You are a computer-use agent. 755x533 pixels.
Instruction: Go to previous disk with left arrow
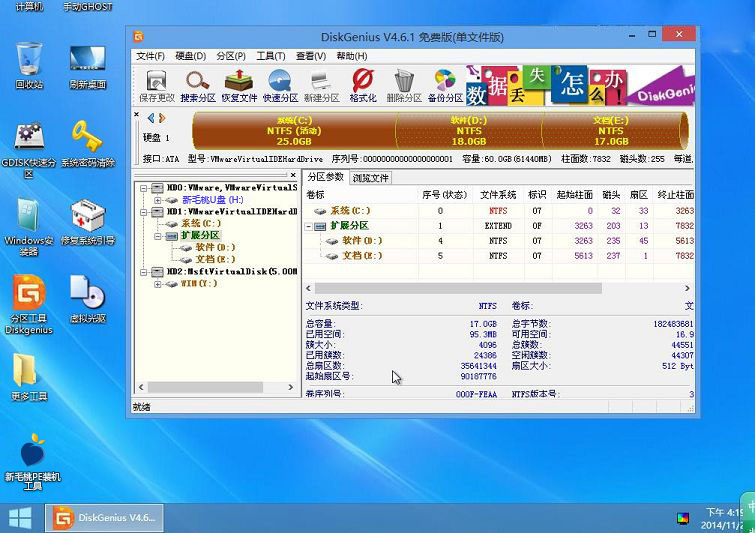[x=151, y=117]
